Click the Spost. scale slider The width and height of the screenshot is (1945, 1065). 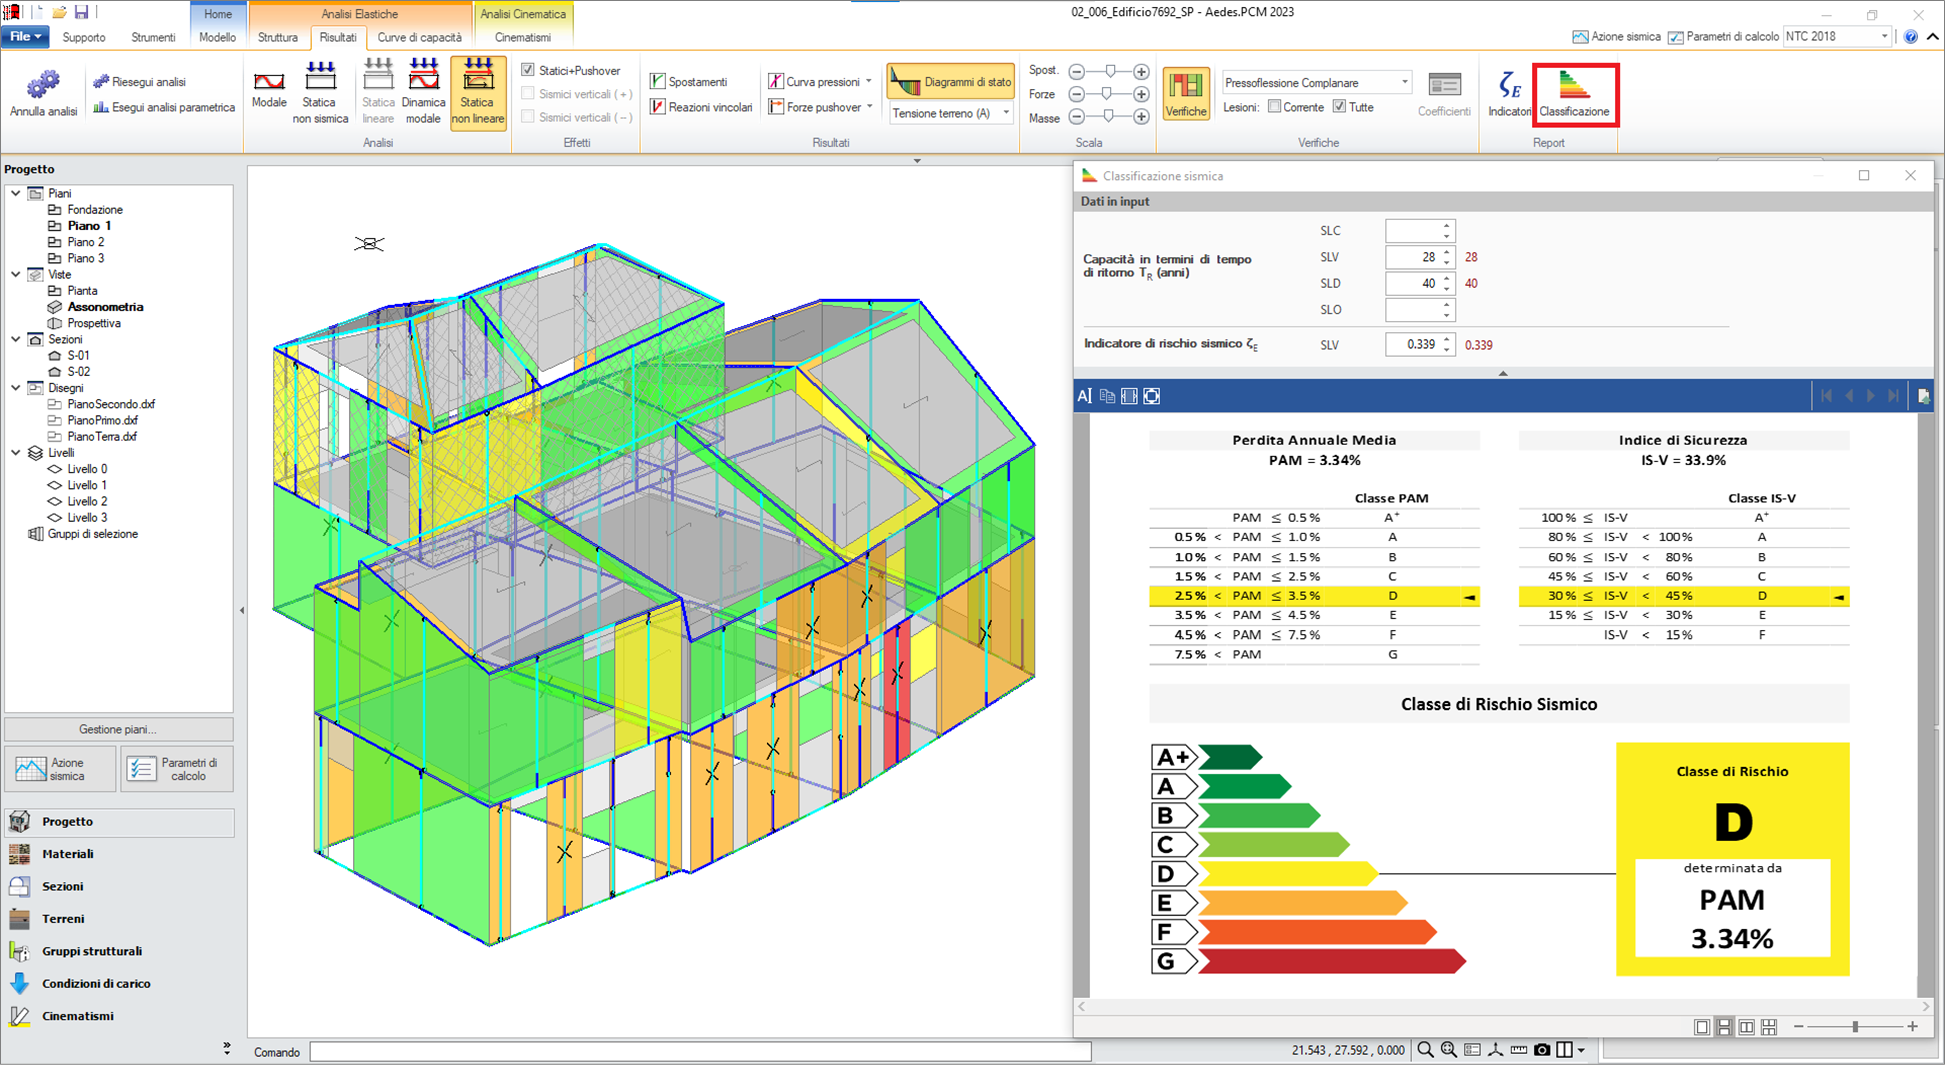click(1108, 71)
